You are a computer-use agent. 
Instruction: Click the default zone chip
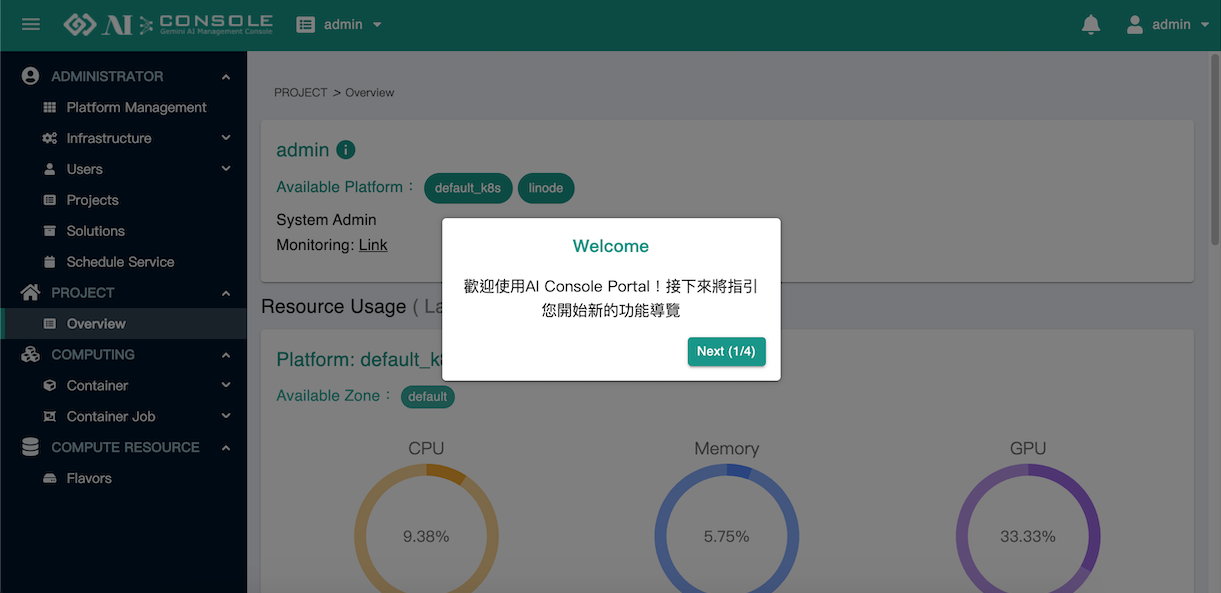click(x=428, y=396)
